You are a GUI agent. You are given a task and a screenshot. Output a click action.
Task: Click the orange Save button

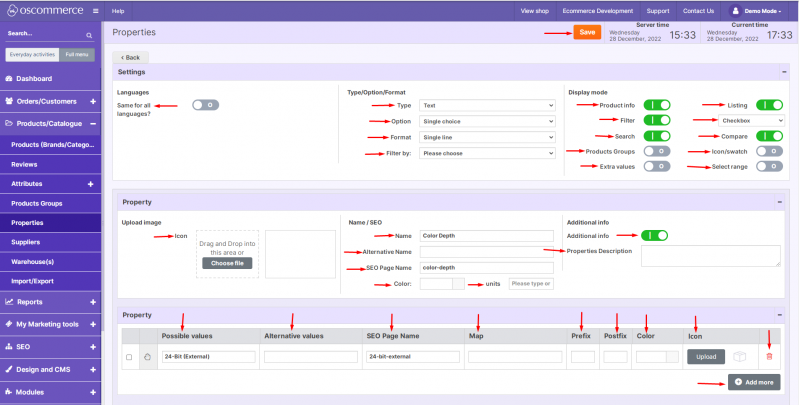click(587, 32)
